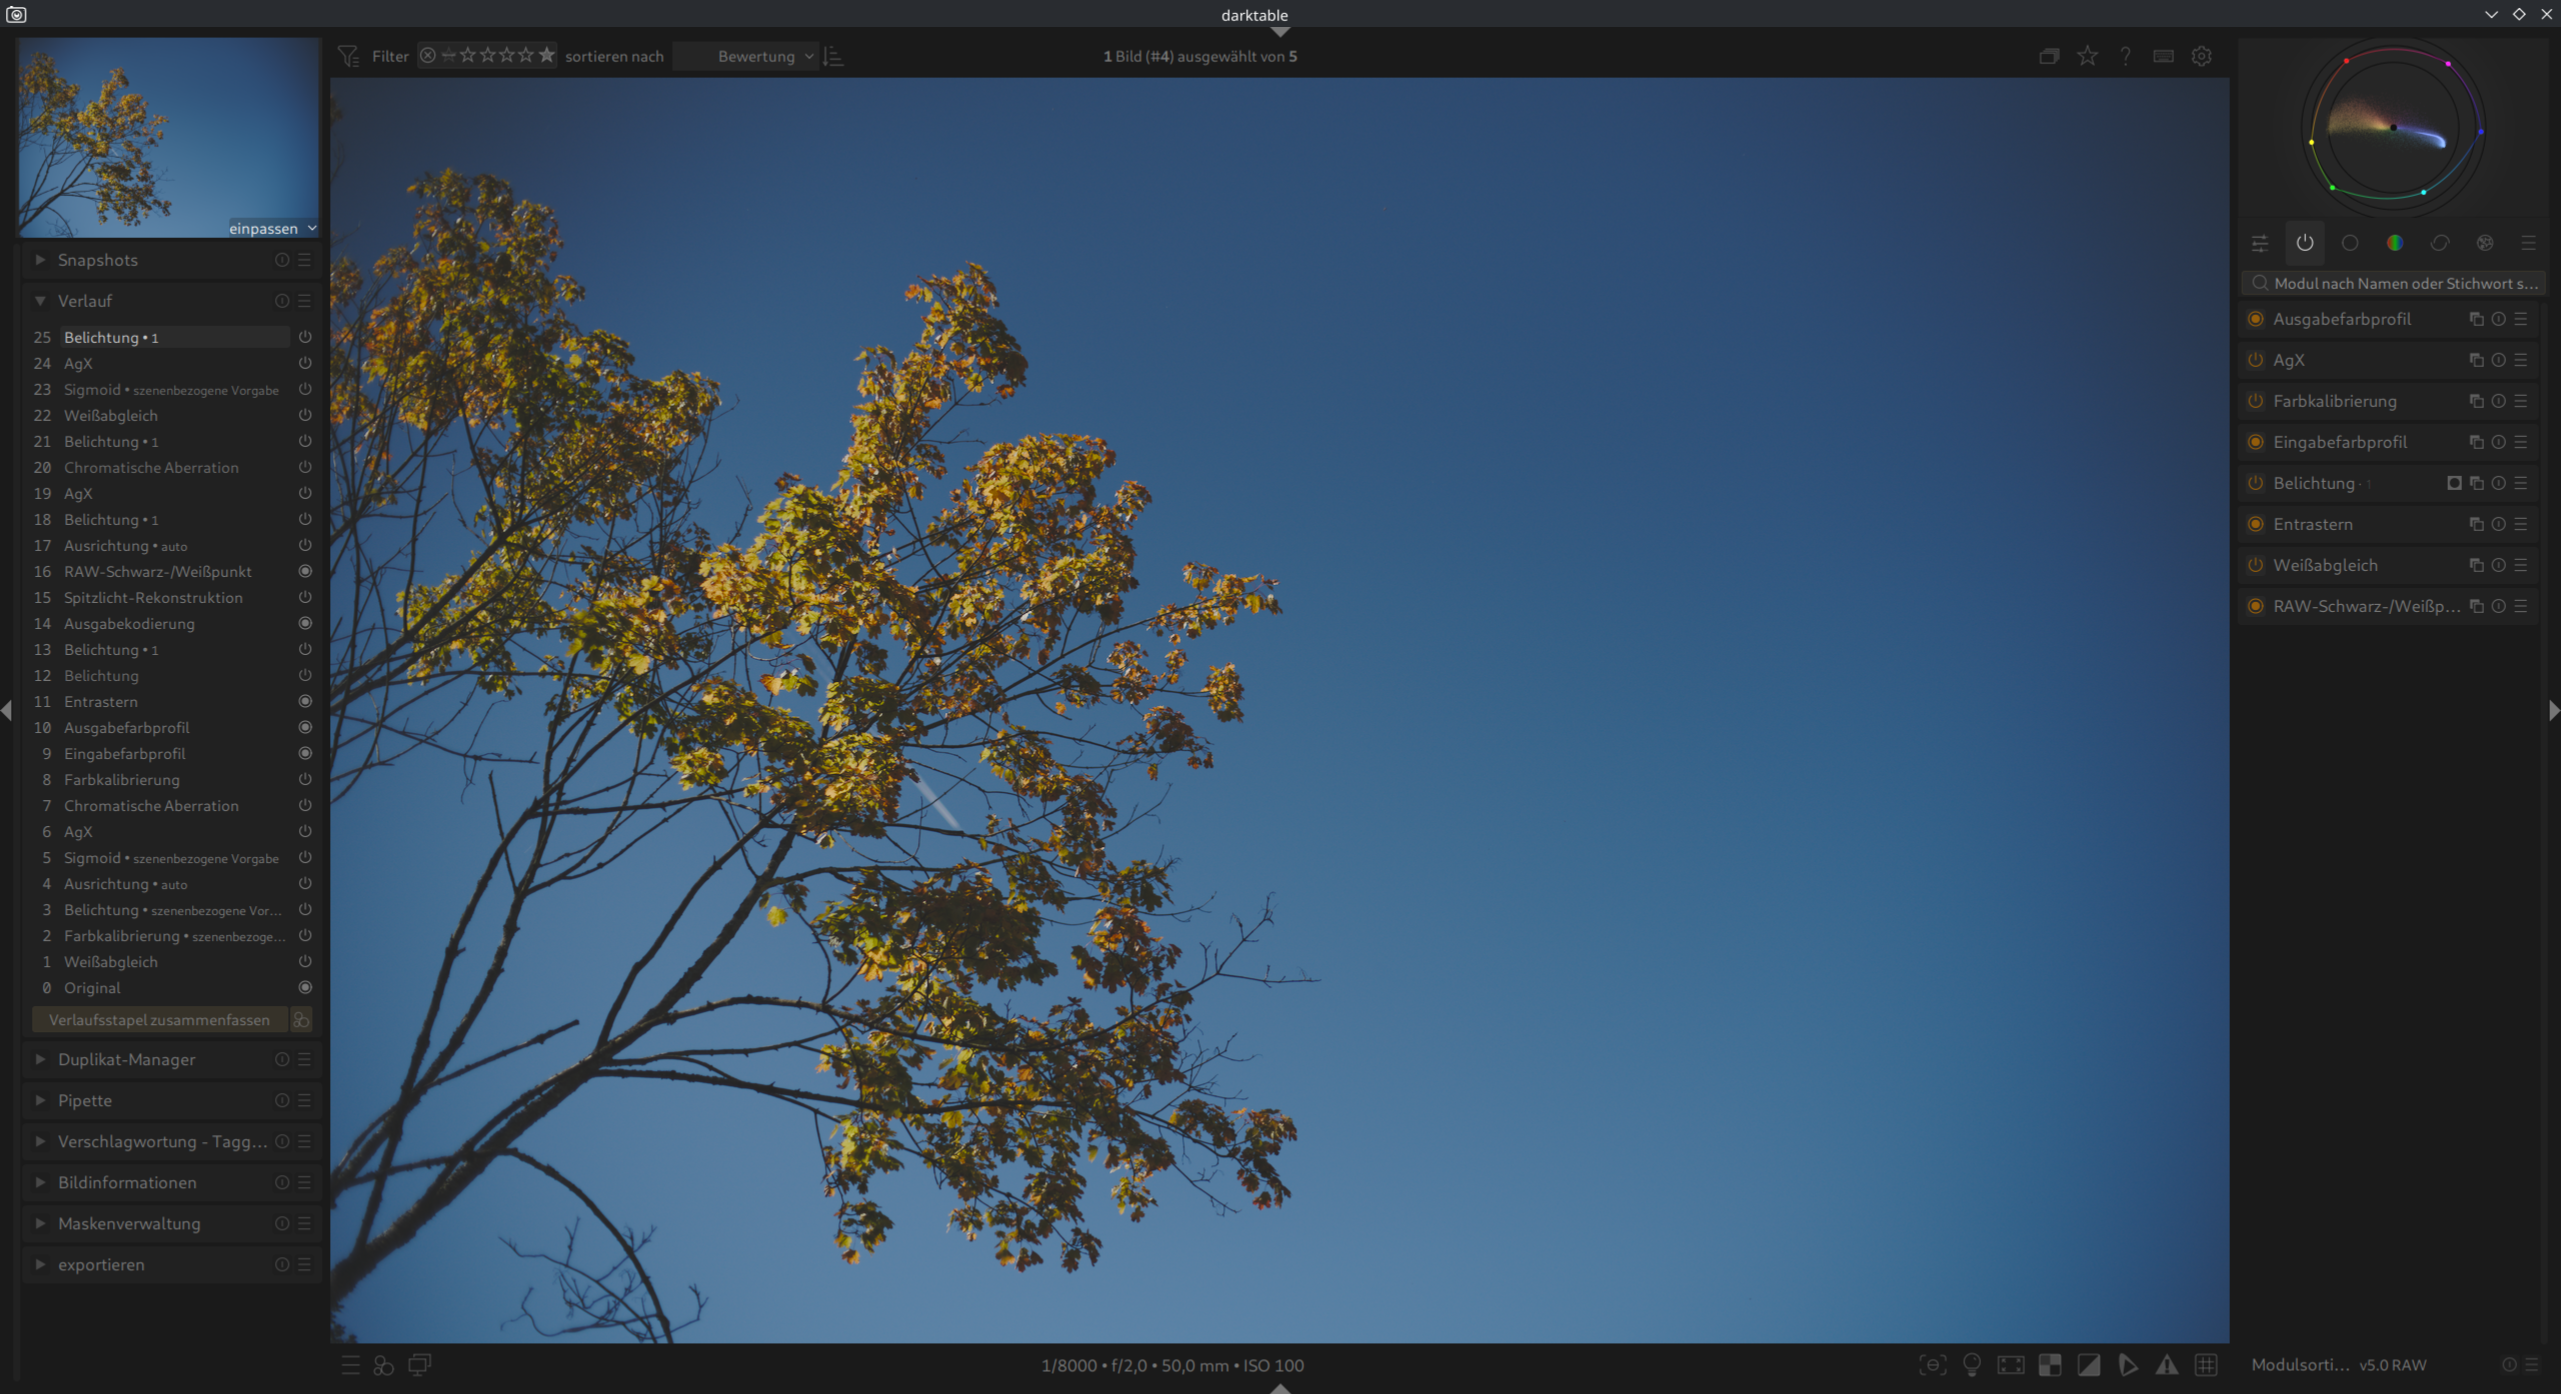The height and width of the screenshot is (1394, 2561).
Task: Show the active modules power tab
Action: tap(2304, 243)
